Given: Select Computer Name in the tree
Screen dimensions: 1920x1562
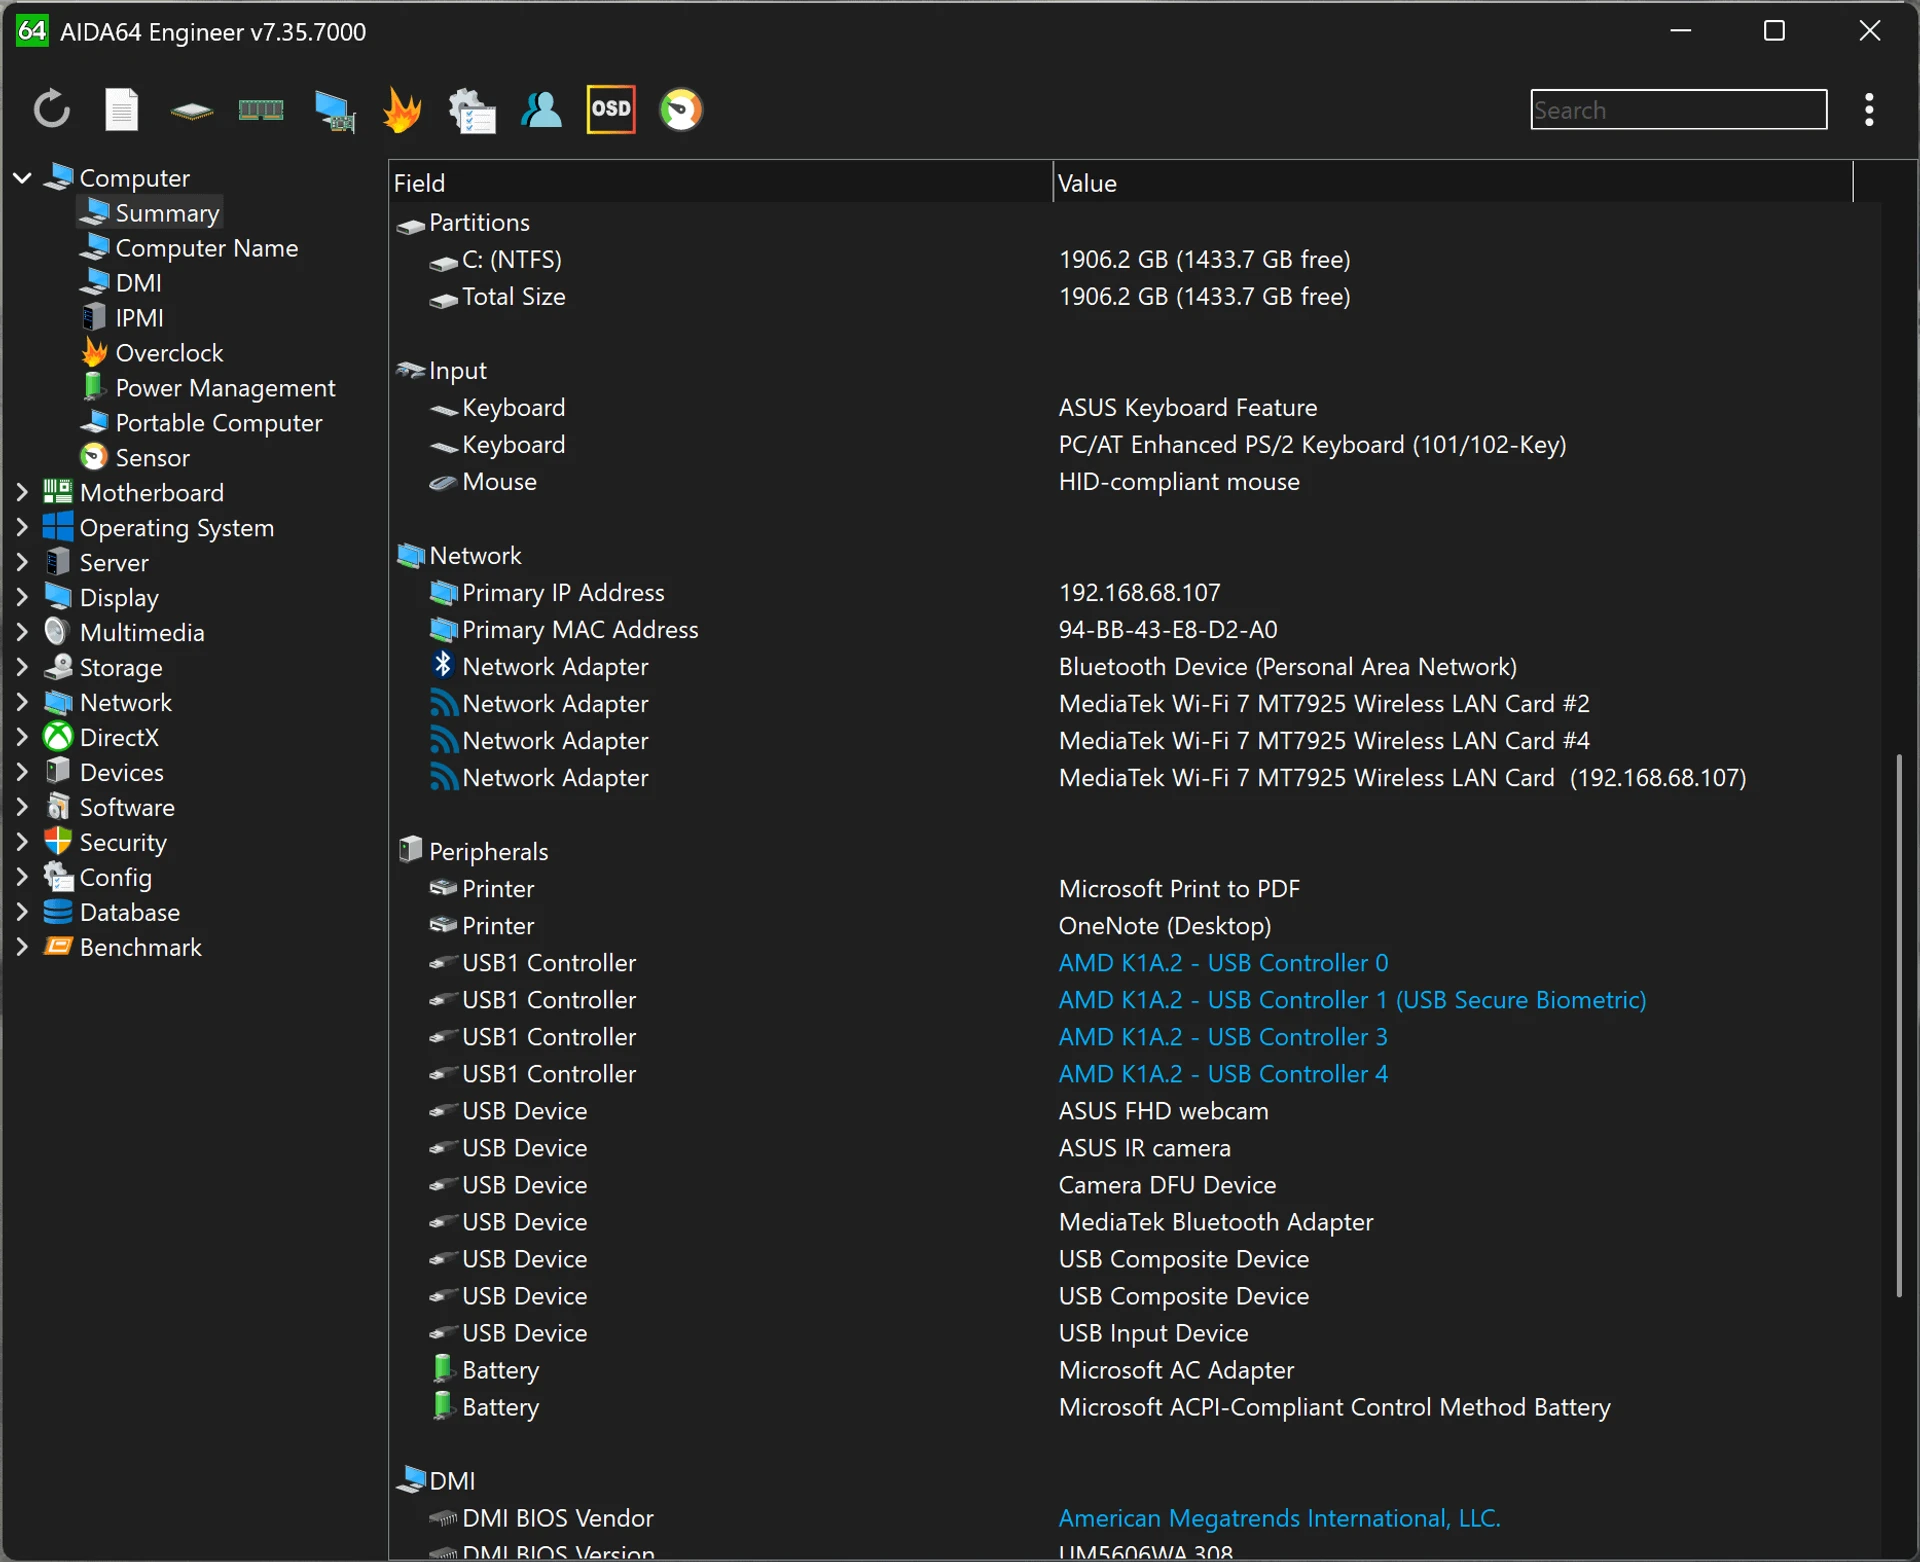Looking at the screenshot, I should point(190,248).
